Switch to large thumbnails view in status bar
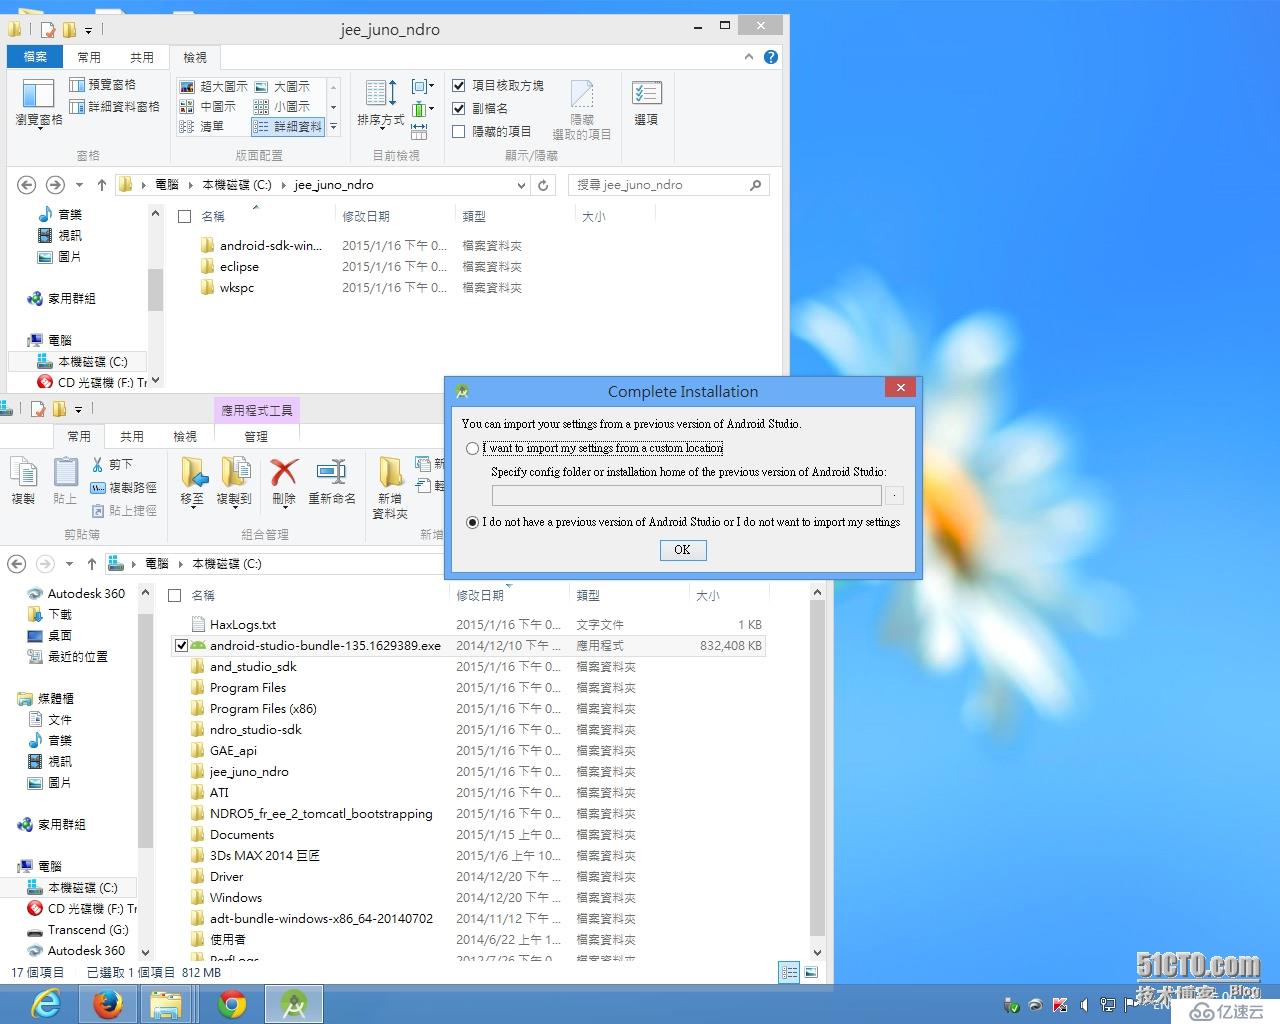This screenshot has height=1024, width=1280. click(x=812, y=972)
